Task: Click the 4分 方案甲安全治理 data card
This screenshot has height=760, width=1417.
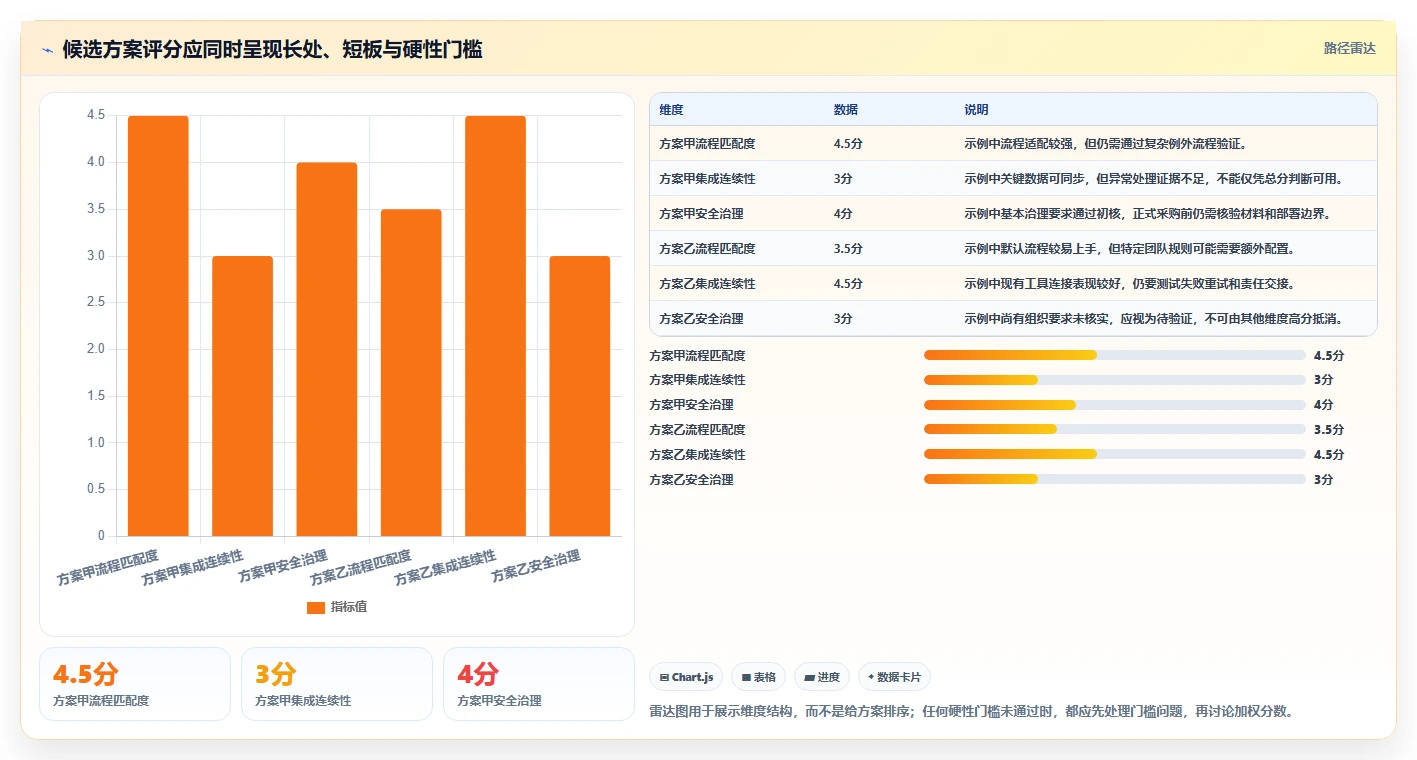Action: tap(539, 684)
